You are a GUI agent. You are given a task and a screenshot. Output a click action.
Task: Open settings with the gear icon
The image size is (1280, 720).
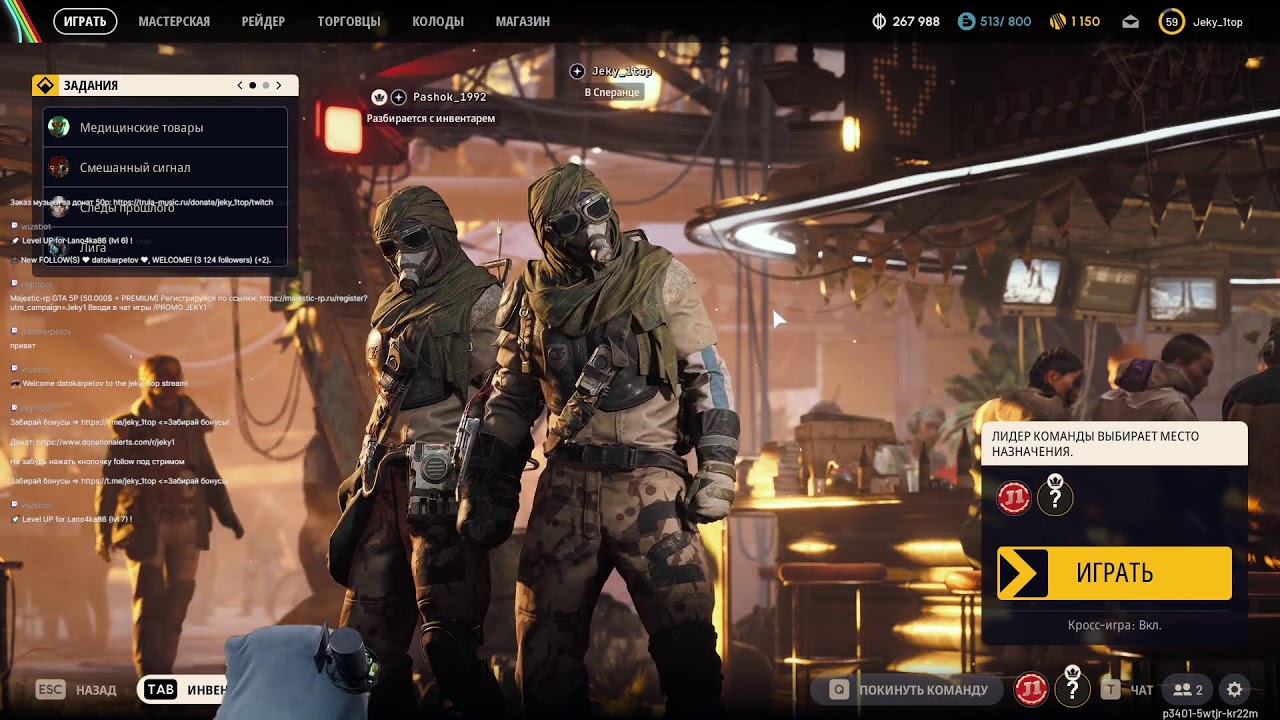(1235, 690)
